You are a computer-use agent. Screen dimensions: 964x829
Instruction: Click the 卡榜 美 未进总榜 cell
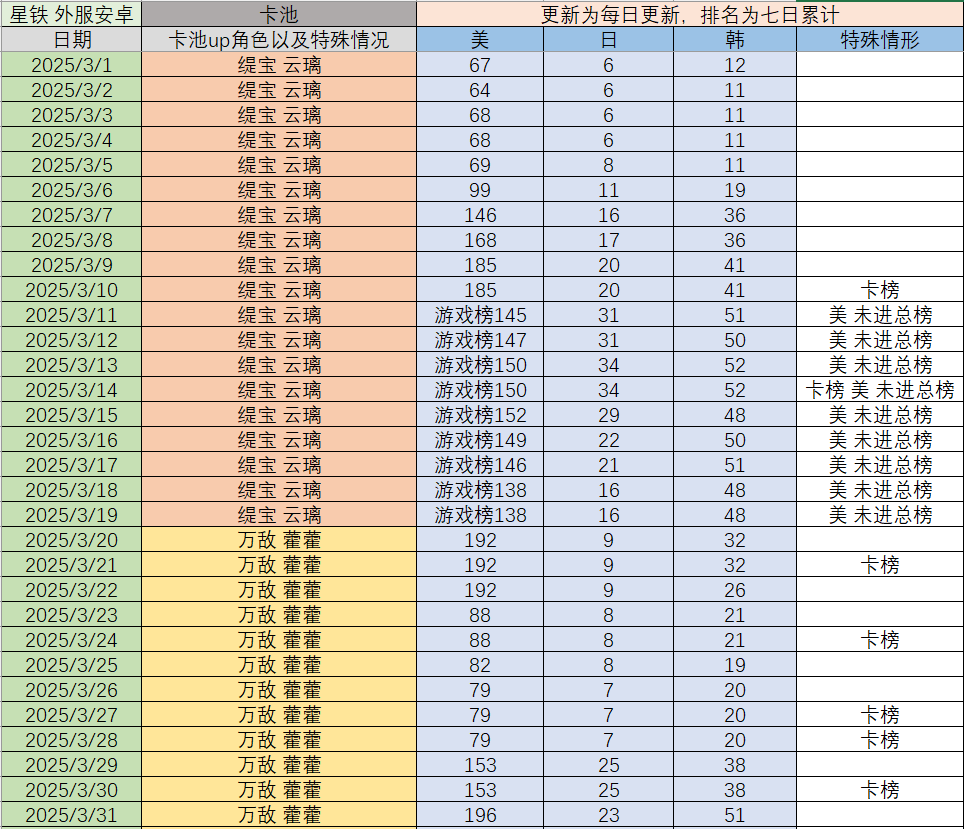(880, 390)
